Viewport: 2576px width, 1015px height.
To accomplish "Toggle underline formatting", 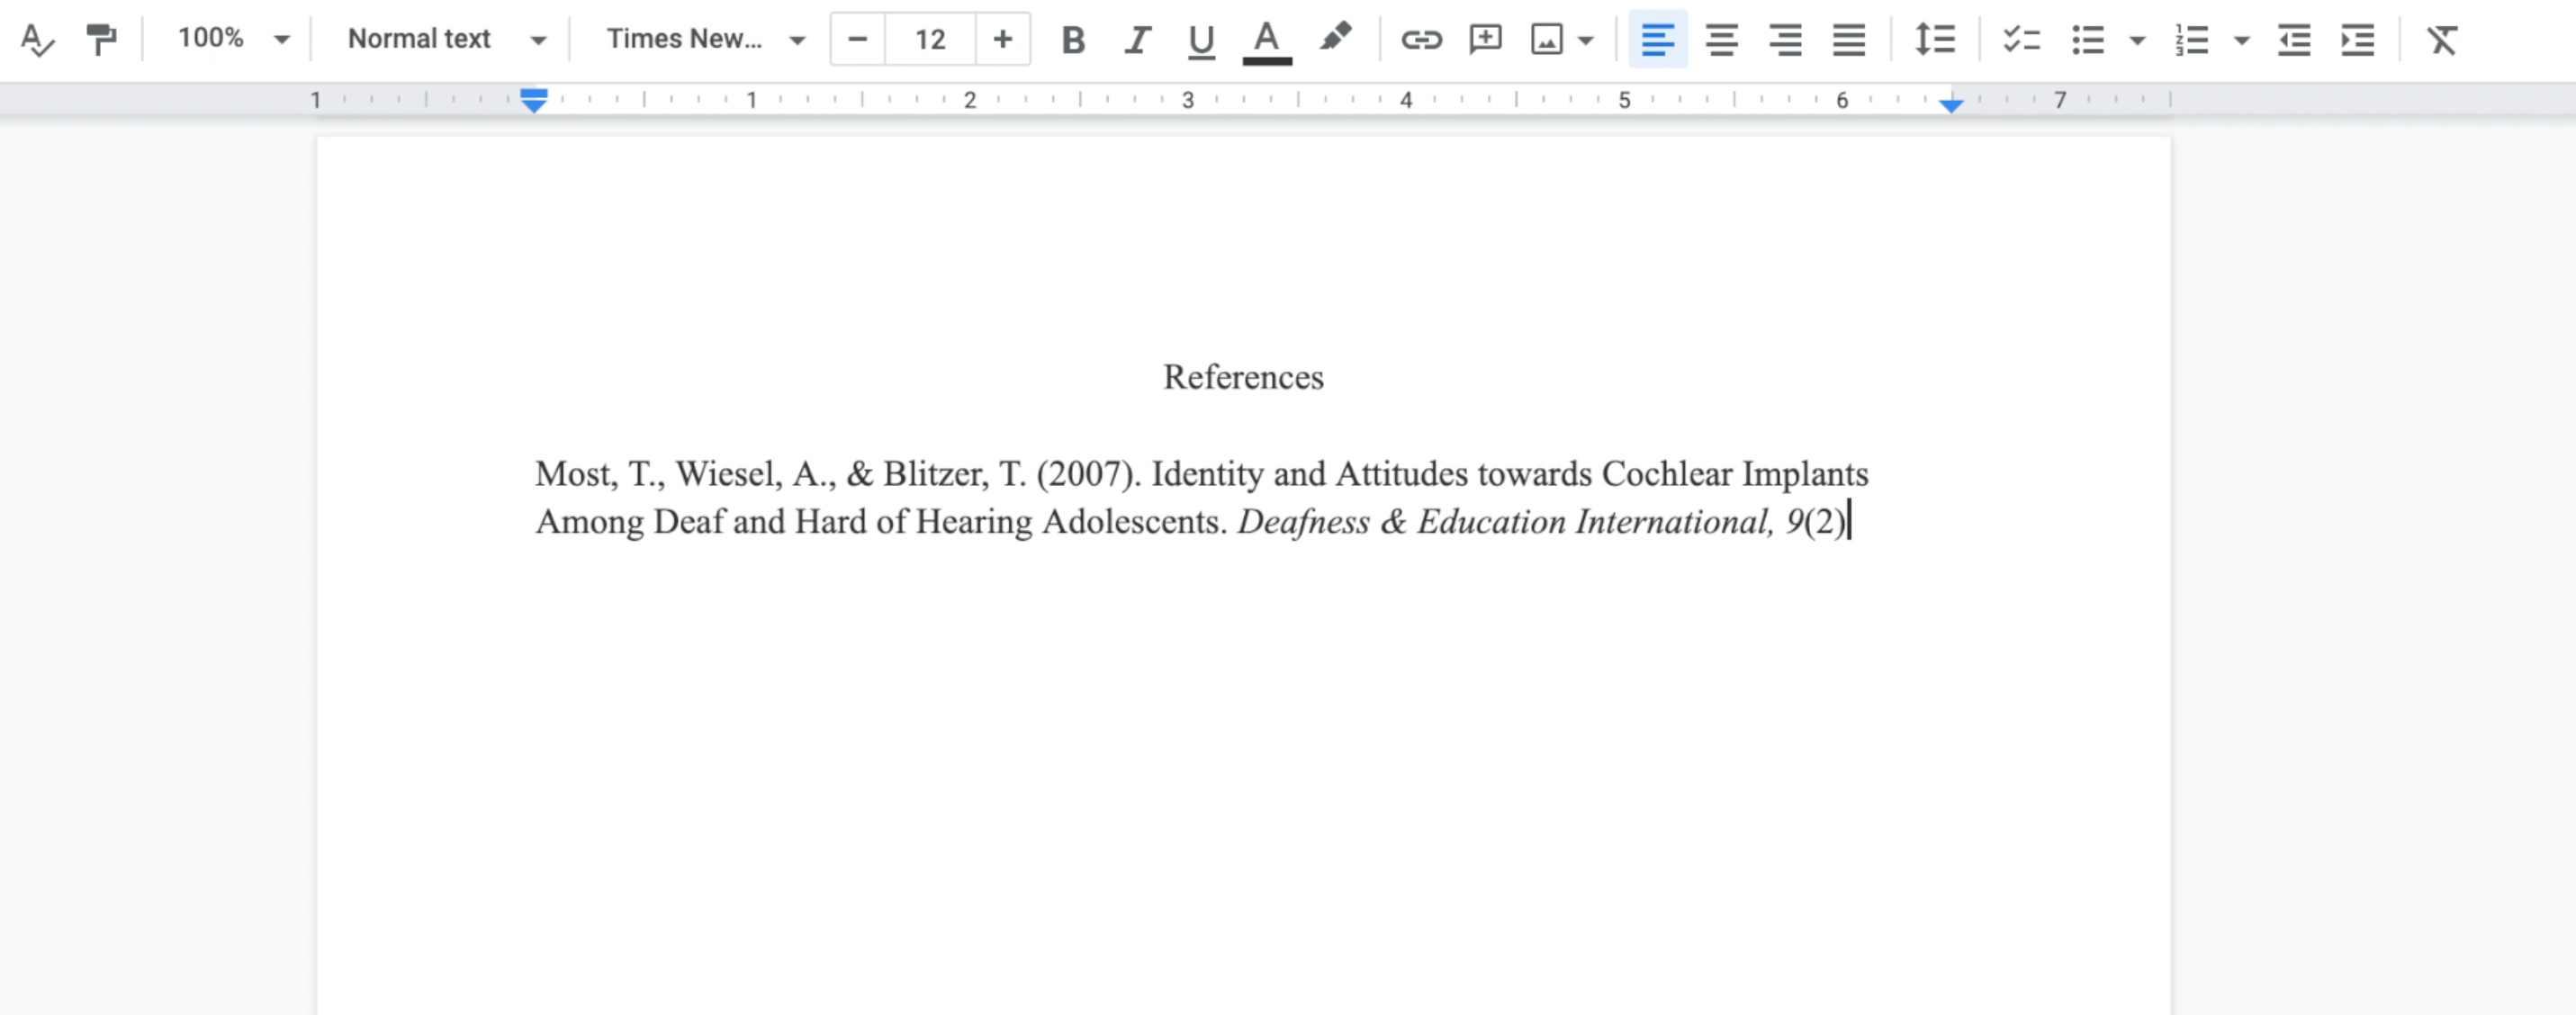I will coord(1201,40).
